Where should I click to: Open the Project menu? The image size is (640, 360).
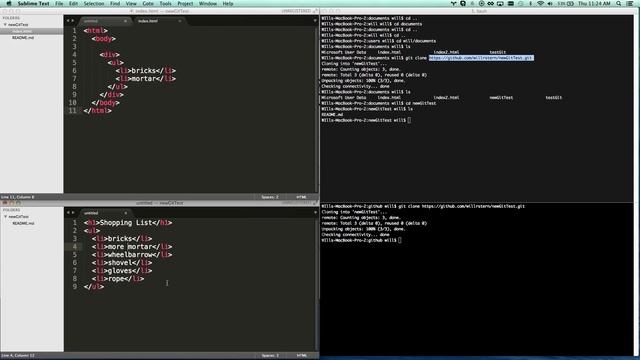185,3
